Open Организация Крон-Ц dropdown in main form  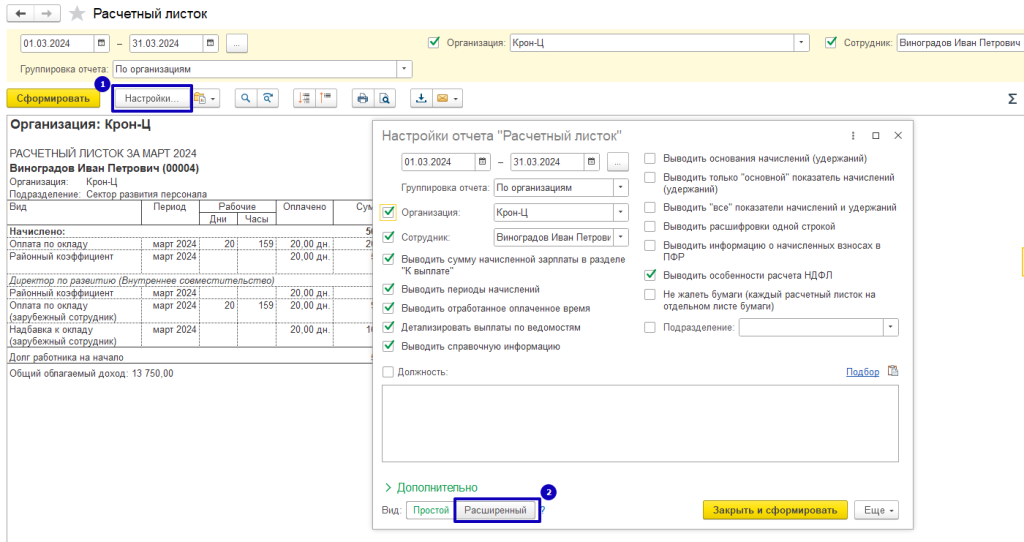pos(801,43)
